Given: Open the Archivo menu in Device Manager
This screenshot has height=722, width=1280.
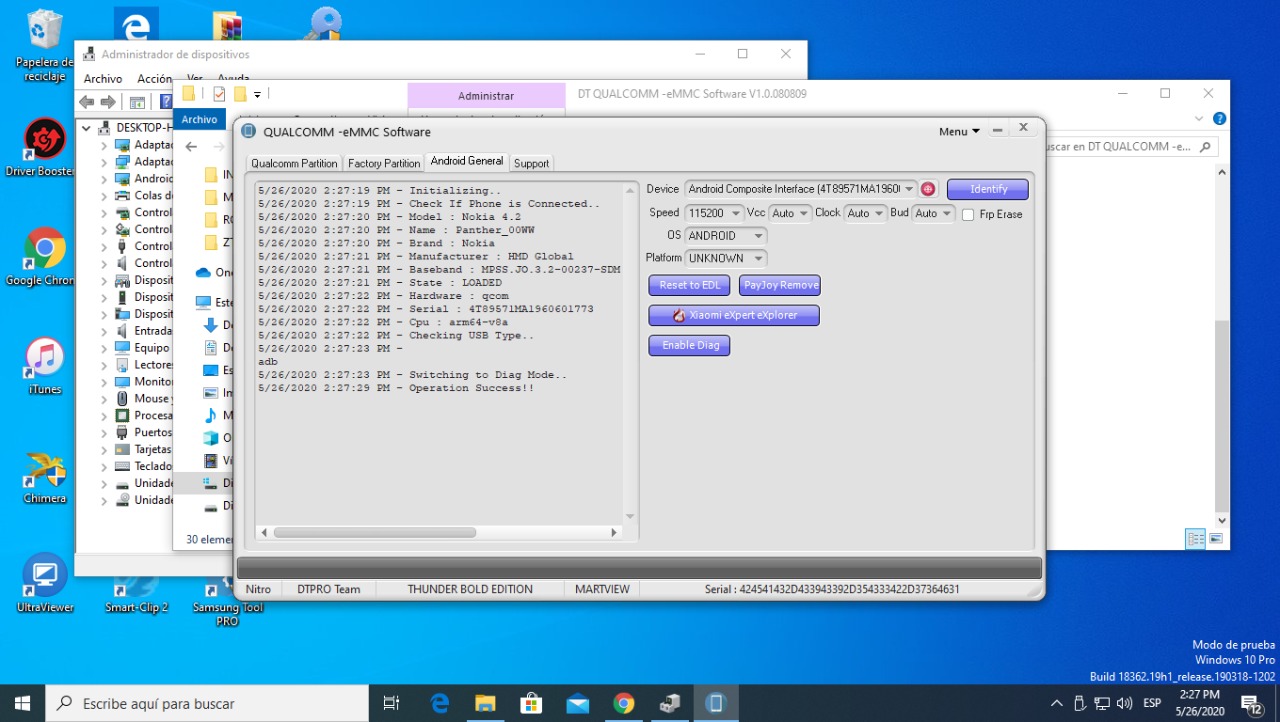Looking at the screenshot, I should [103, 79].
